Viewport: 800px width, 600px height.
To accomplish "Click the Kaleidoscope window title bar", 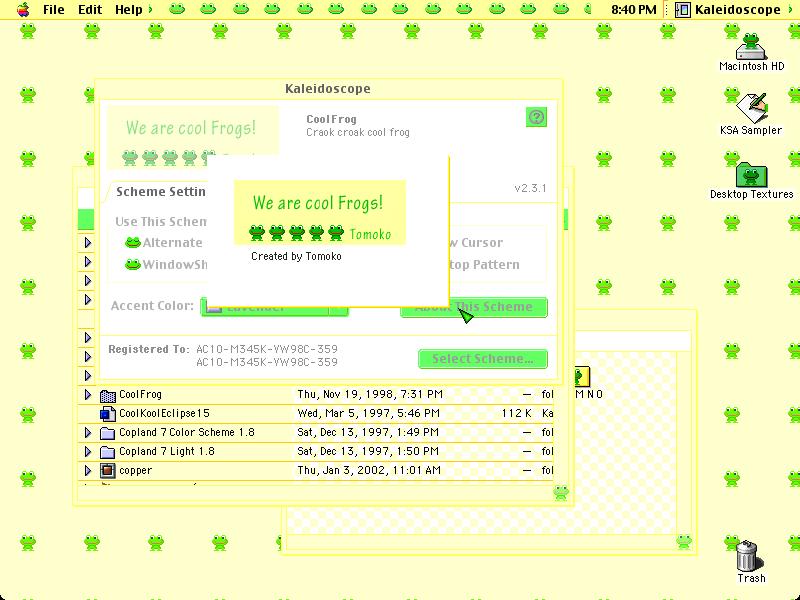I will (x=328, y=89).
